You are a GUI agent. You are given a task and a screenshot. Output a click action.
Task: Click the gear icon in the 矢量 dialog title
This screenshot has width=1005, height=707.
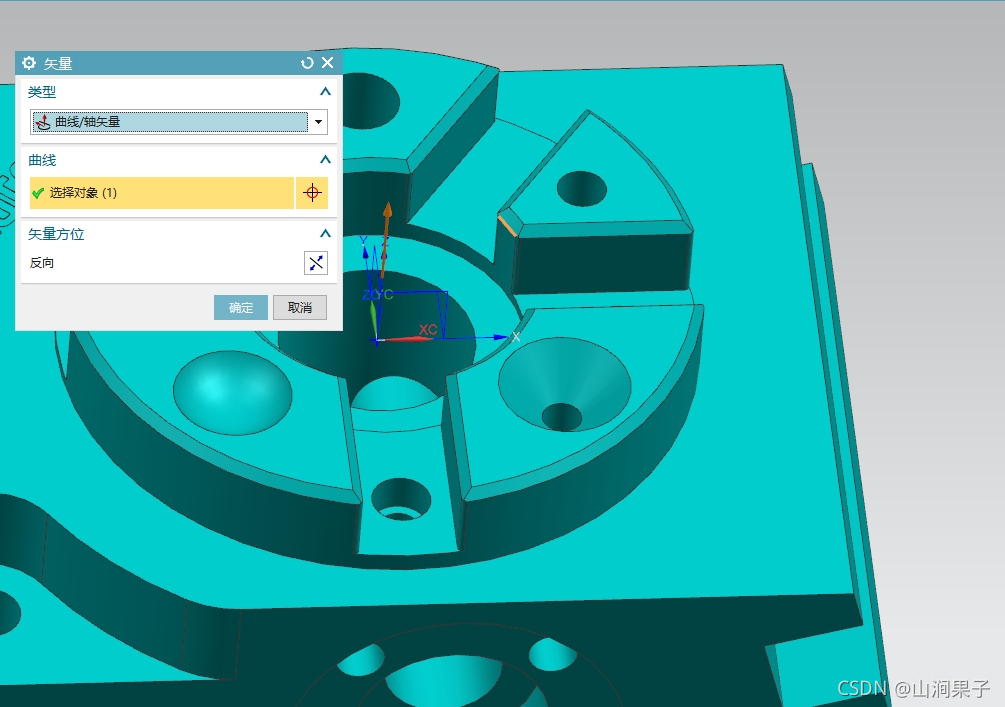(x=29, y=63)
